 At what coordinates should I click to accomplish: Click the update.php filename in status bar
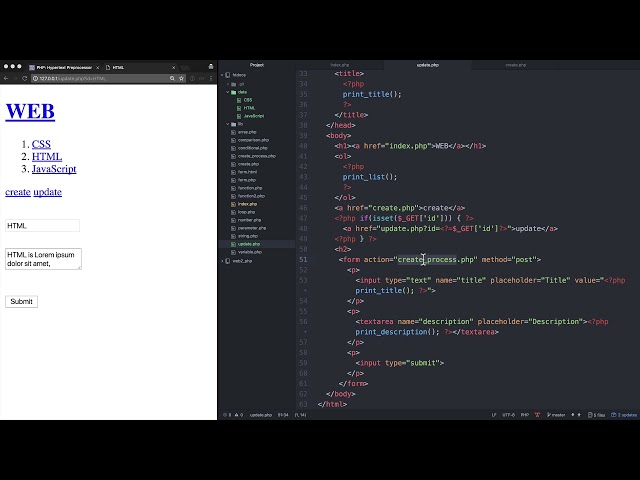click(x=261, y=415)
